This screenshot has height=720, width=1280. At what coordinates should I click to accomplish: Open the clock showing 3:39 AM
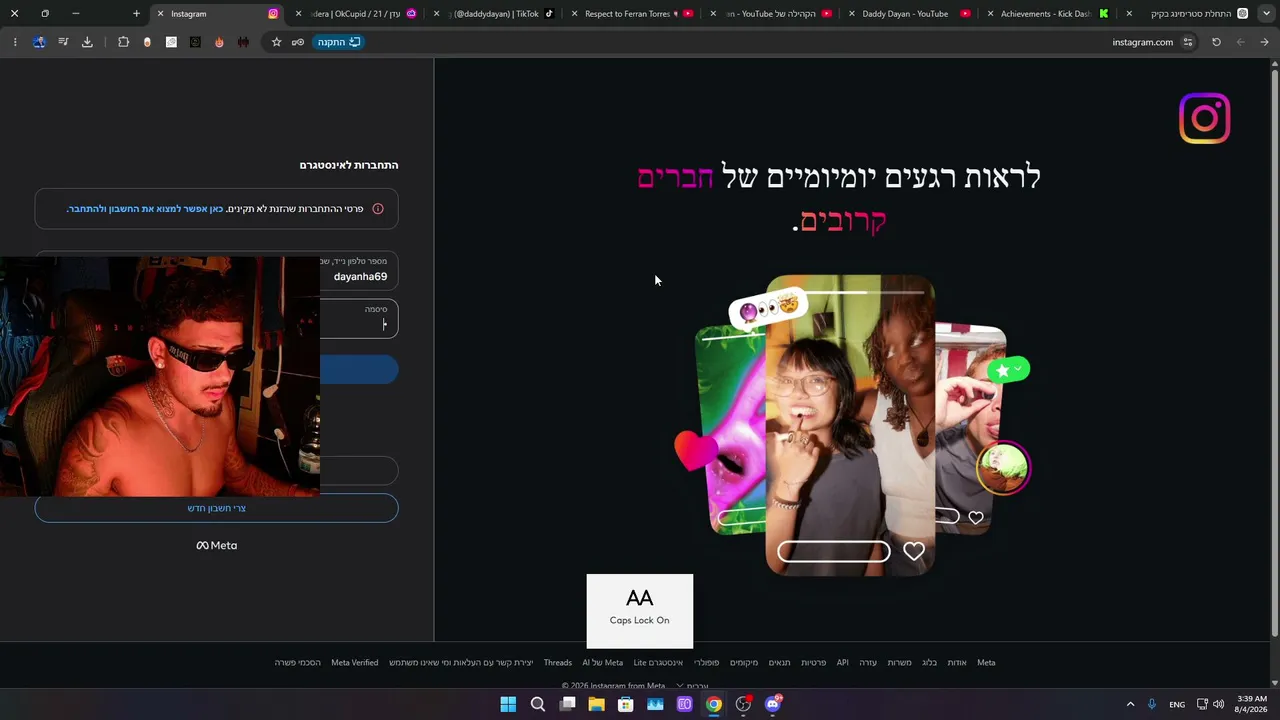1252,704
